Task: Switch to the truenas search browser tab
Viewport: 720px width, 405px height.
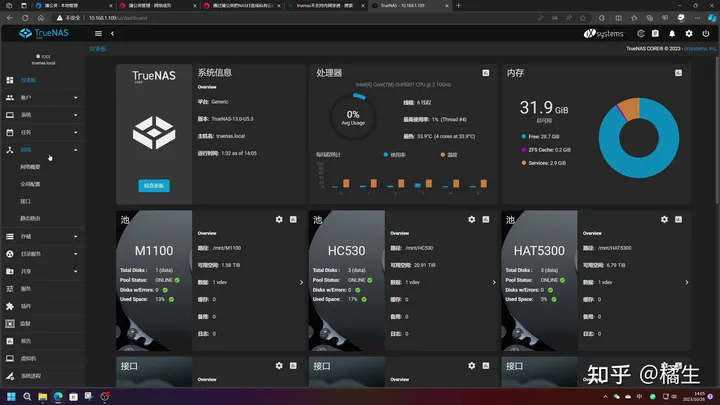Action: pyautogui.click(x=325, y=6)
